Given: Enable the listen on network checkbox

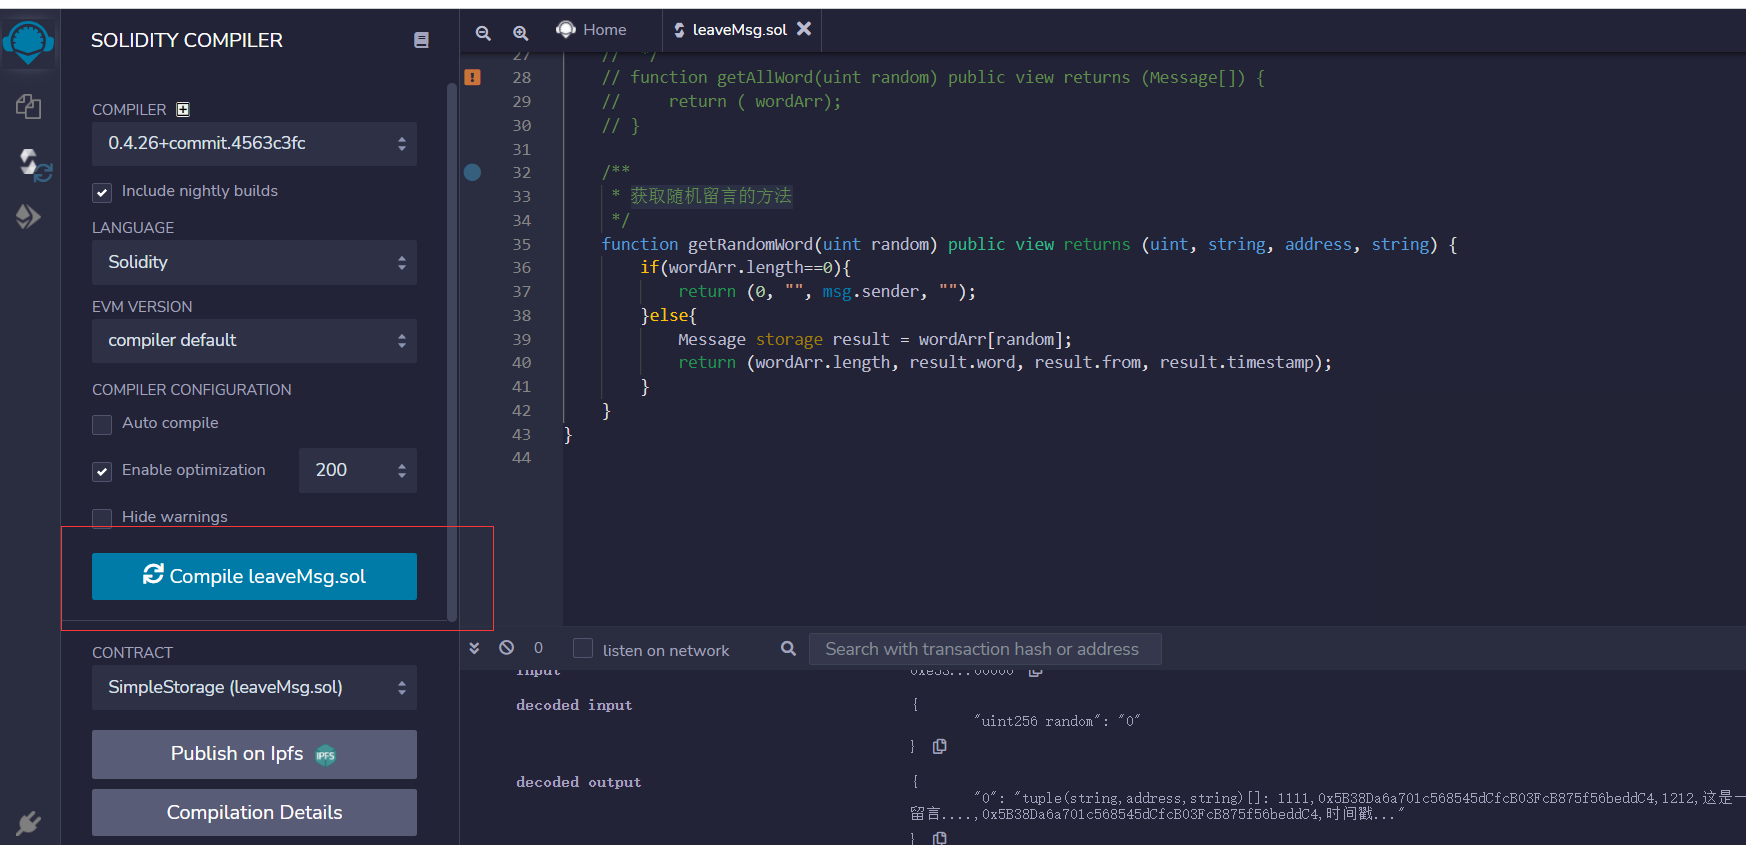Looking at the screenshot, I should [x=583, y=648].
